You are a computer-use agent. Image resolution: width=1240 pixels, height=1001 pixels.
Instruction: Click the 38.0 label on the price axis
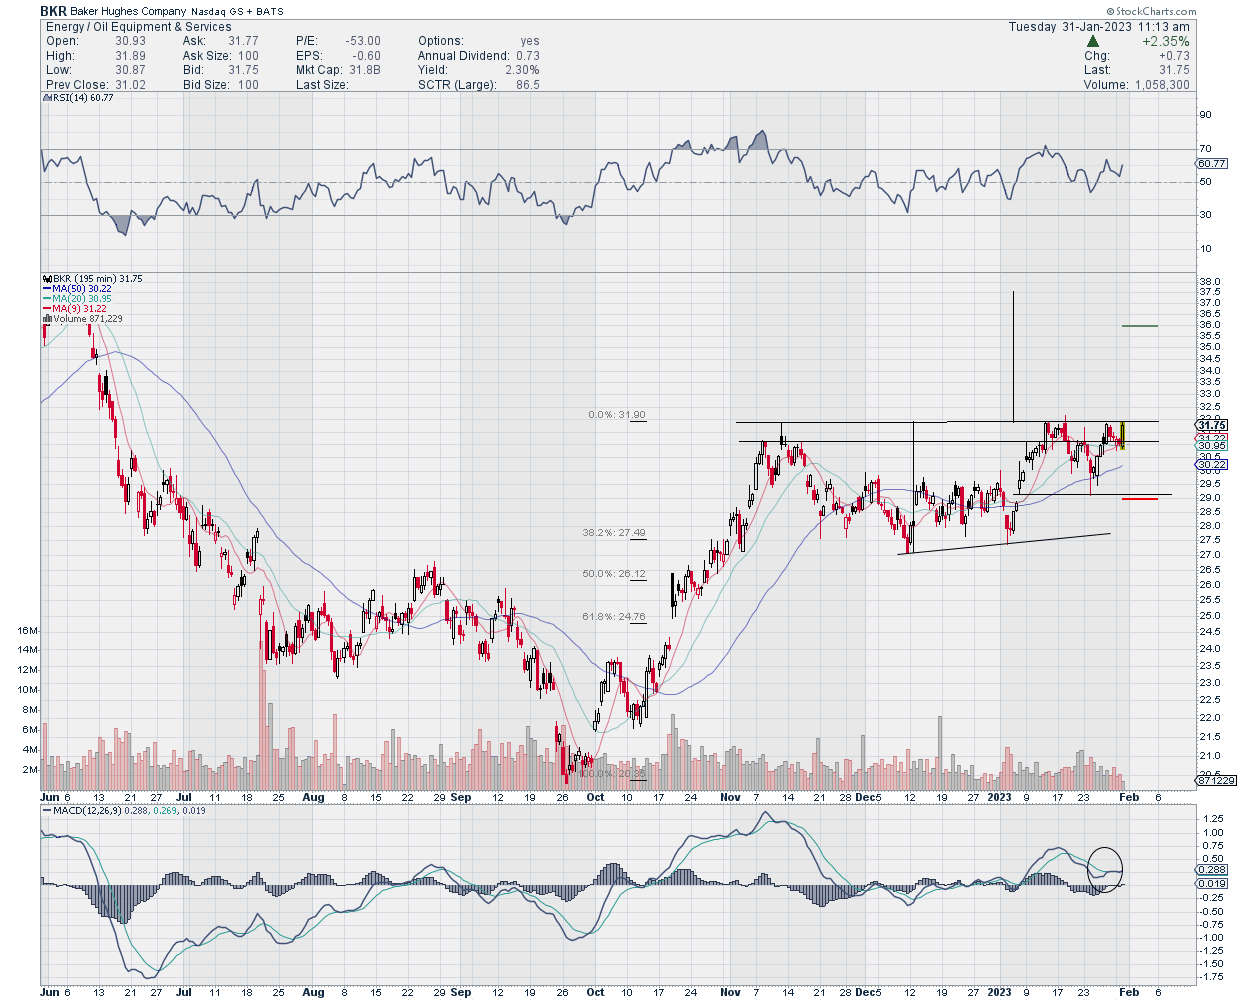[x=1209, y=282]
